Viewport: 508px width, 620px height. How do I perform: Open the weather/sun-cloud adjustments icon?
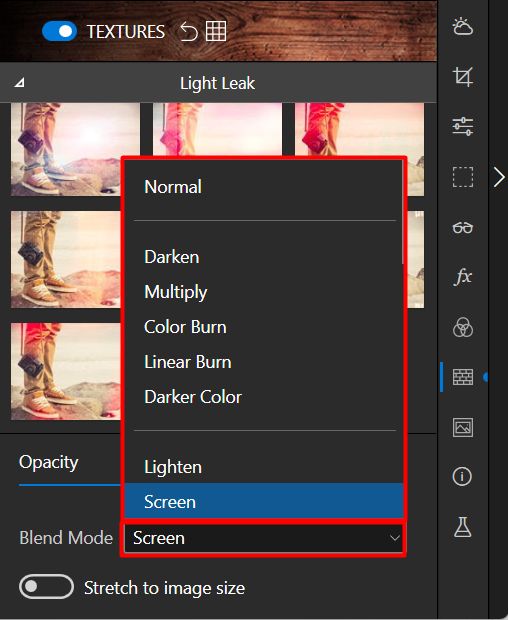463,27
